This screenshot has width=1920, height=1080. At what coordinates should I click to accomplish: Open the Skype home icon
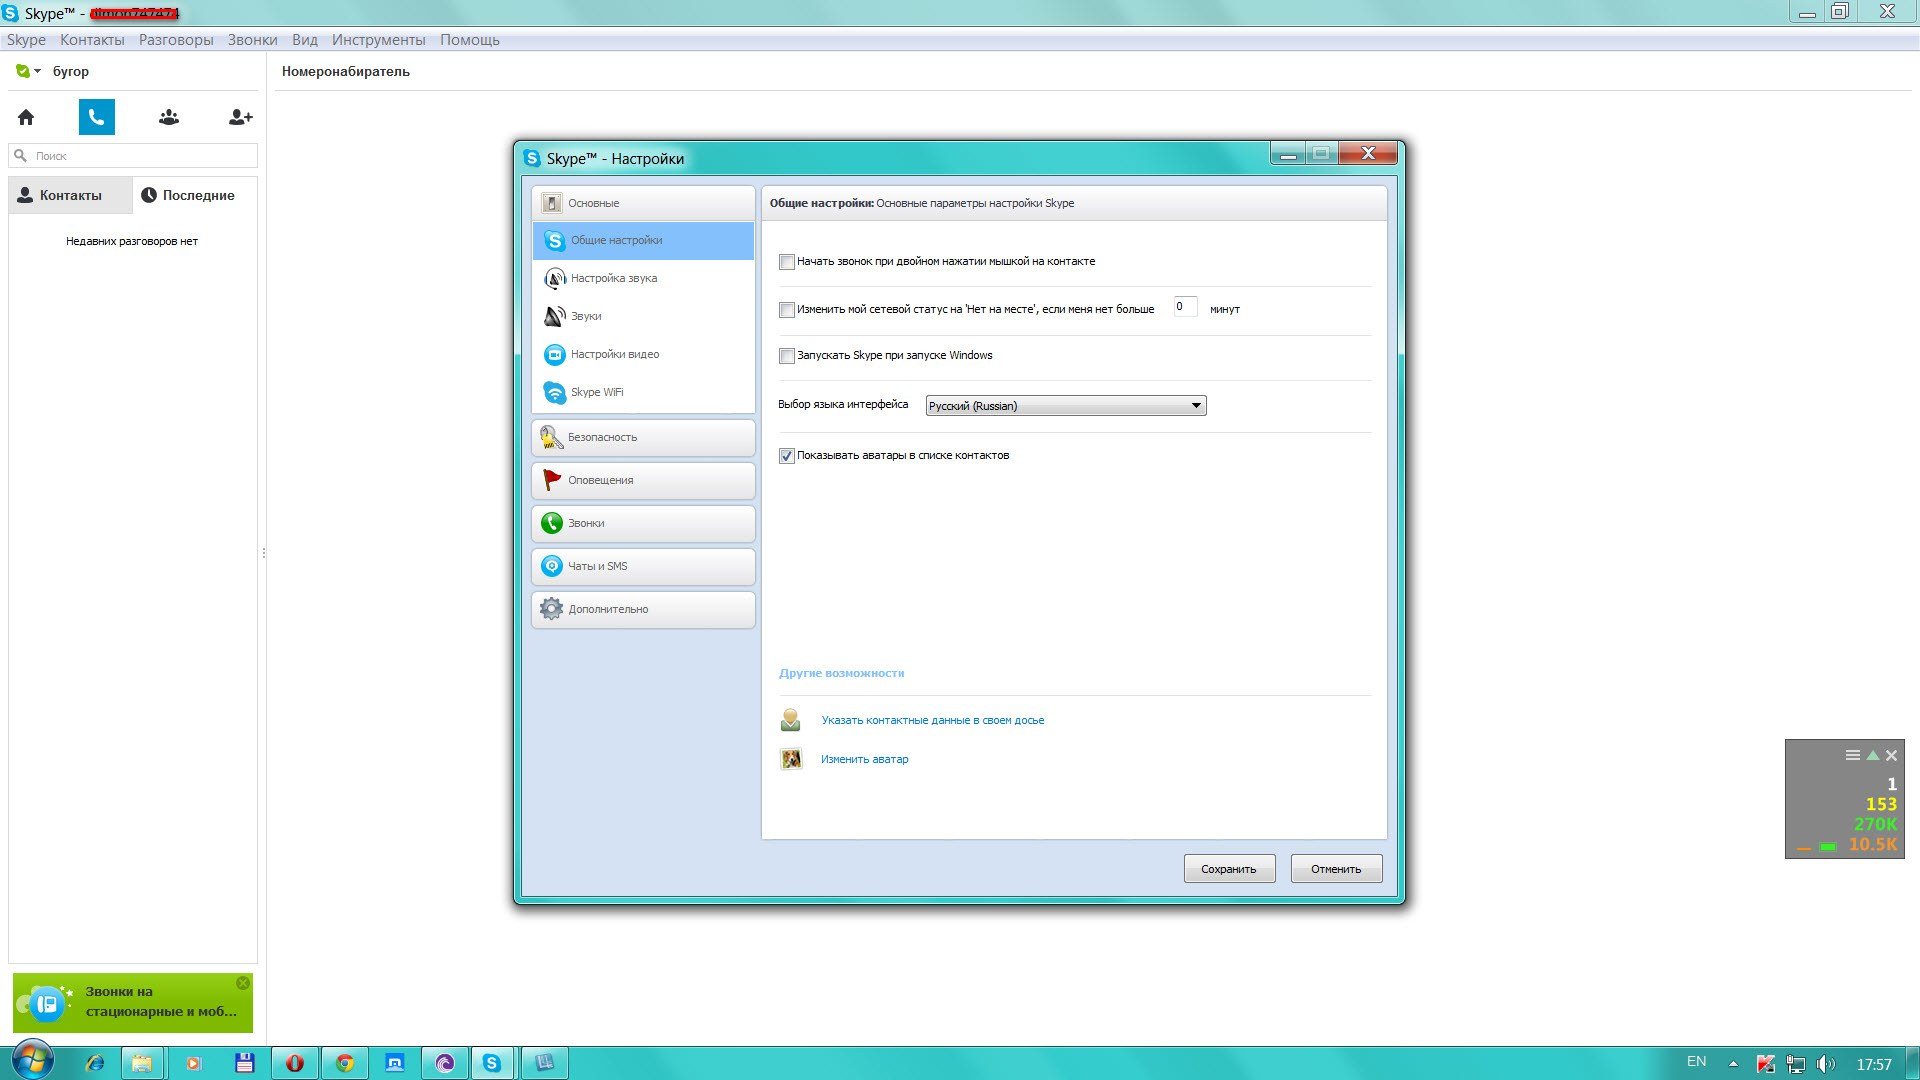pos(26,117)
